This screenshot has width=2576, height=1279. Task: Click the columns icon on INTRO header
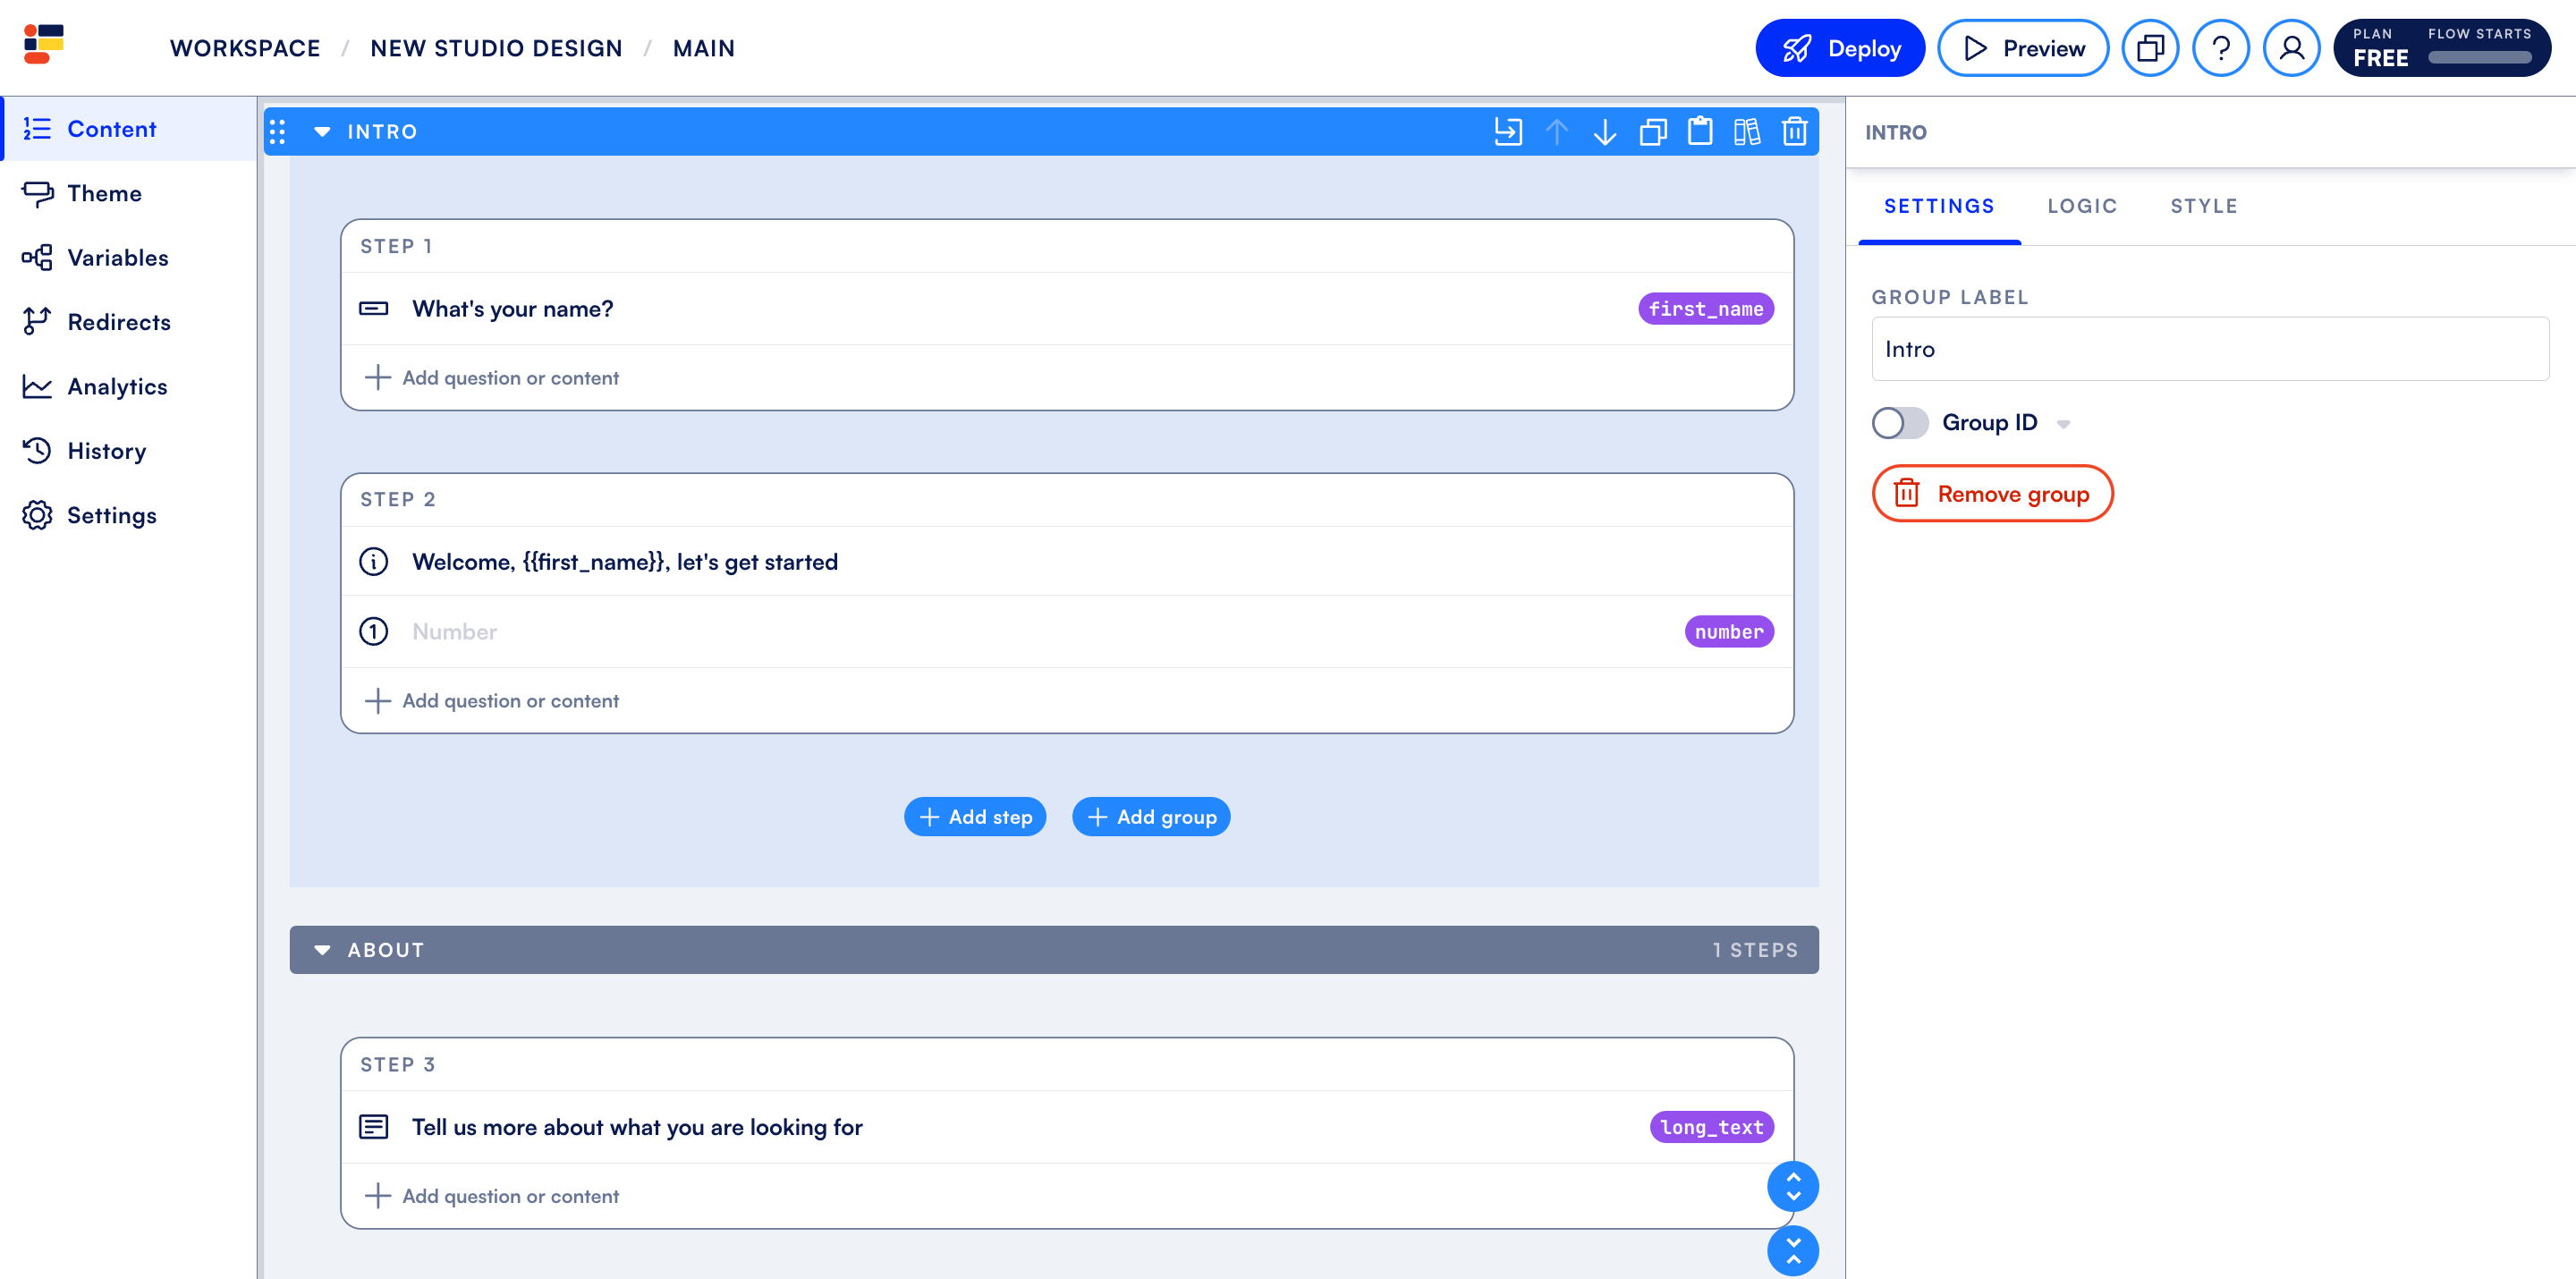[x=1747, y=131]
